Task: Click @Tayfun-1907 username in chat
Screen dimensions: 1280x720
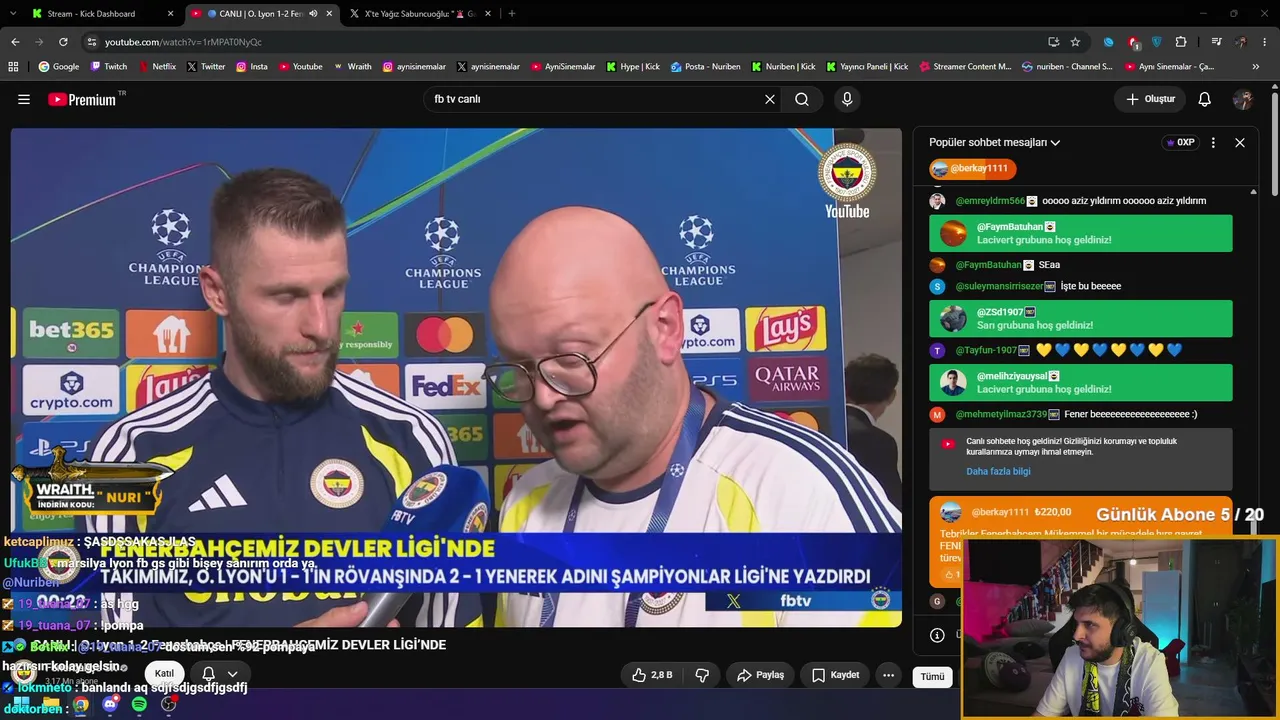Action: point(986,350)
